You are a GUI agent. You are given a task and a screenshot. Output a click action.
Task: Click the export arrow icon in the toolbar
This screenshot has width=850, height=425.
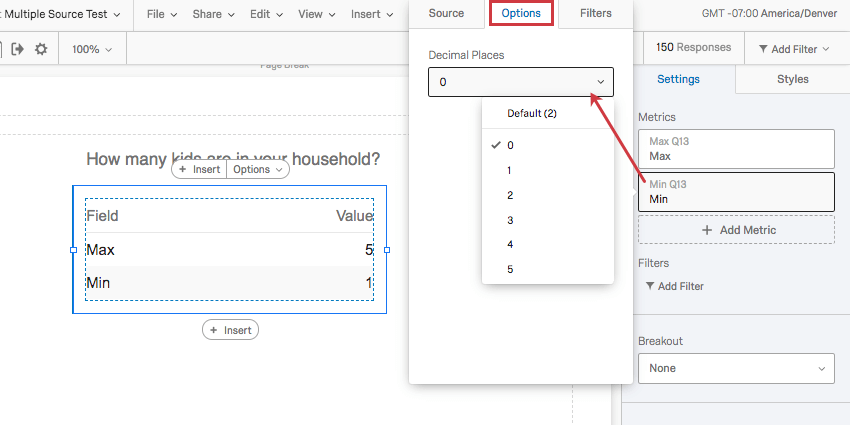[x=18, y=49]
